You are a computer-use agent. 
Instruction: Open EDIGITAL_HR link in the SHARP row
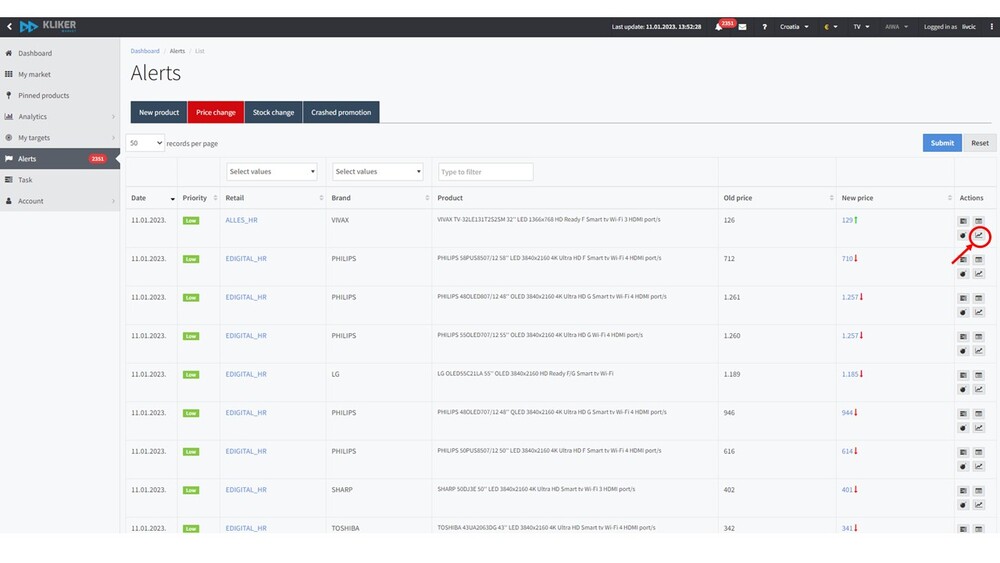[x=246, y=490]
